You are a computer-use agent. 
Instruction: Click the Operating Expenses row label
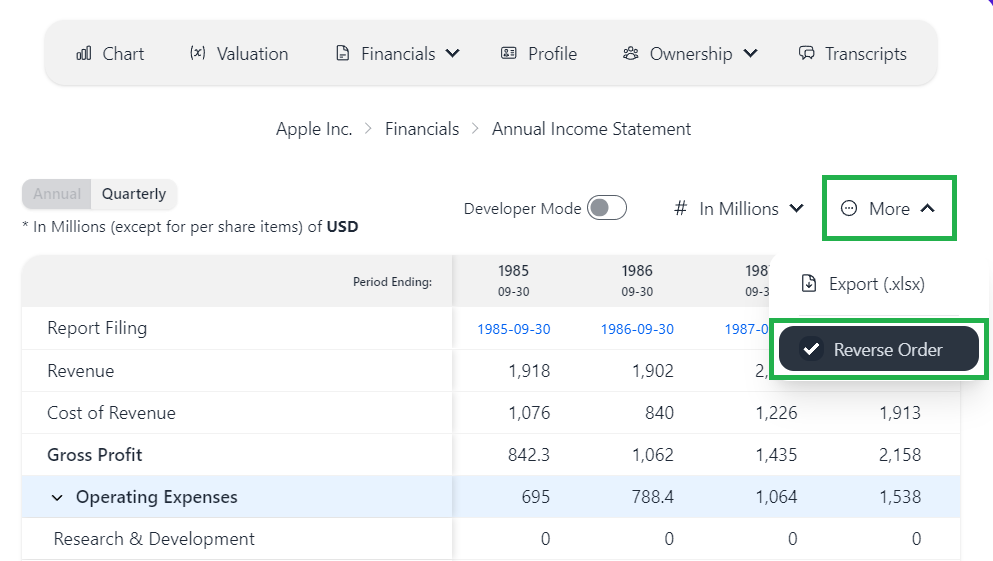[x=157, y=497]
